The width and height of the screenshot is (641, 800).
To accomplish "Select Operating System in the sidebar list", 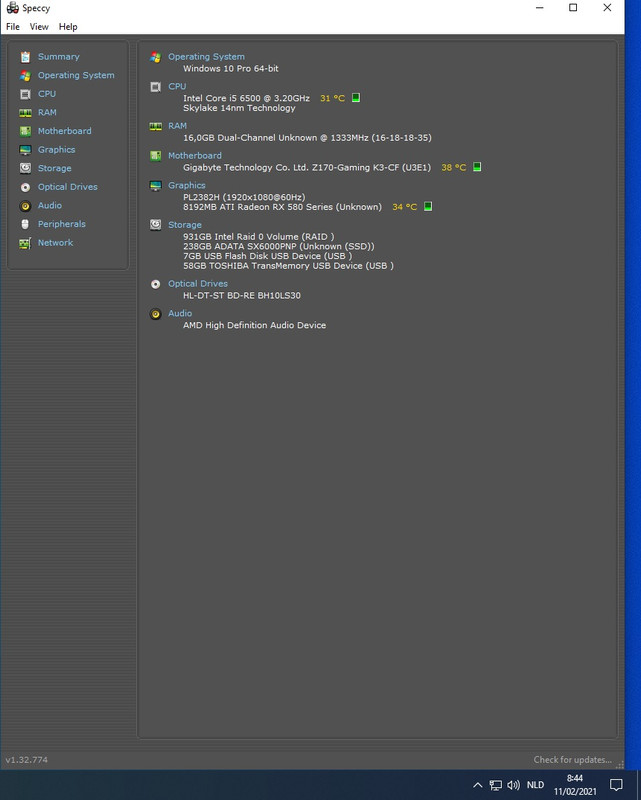I will 76,75.
